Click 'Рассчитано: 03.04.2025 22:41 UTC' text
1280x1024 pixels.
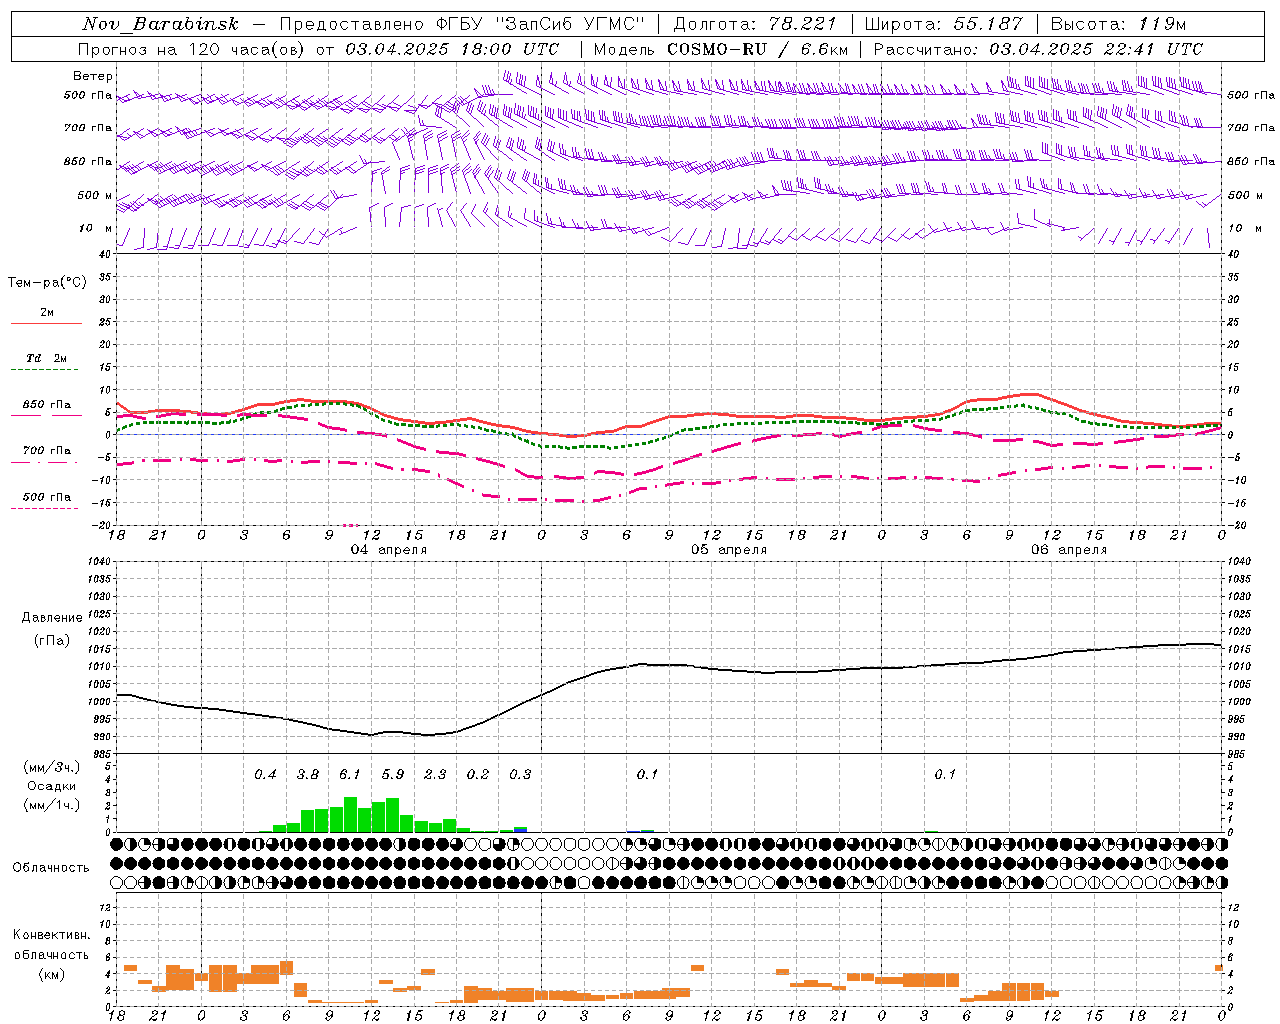tap(1038, 49)
